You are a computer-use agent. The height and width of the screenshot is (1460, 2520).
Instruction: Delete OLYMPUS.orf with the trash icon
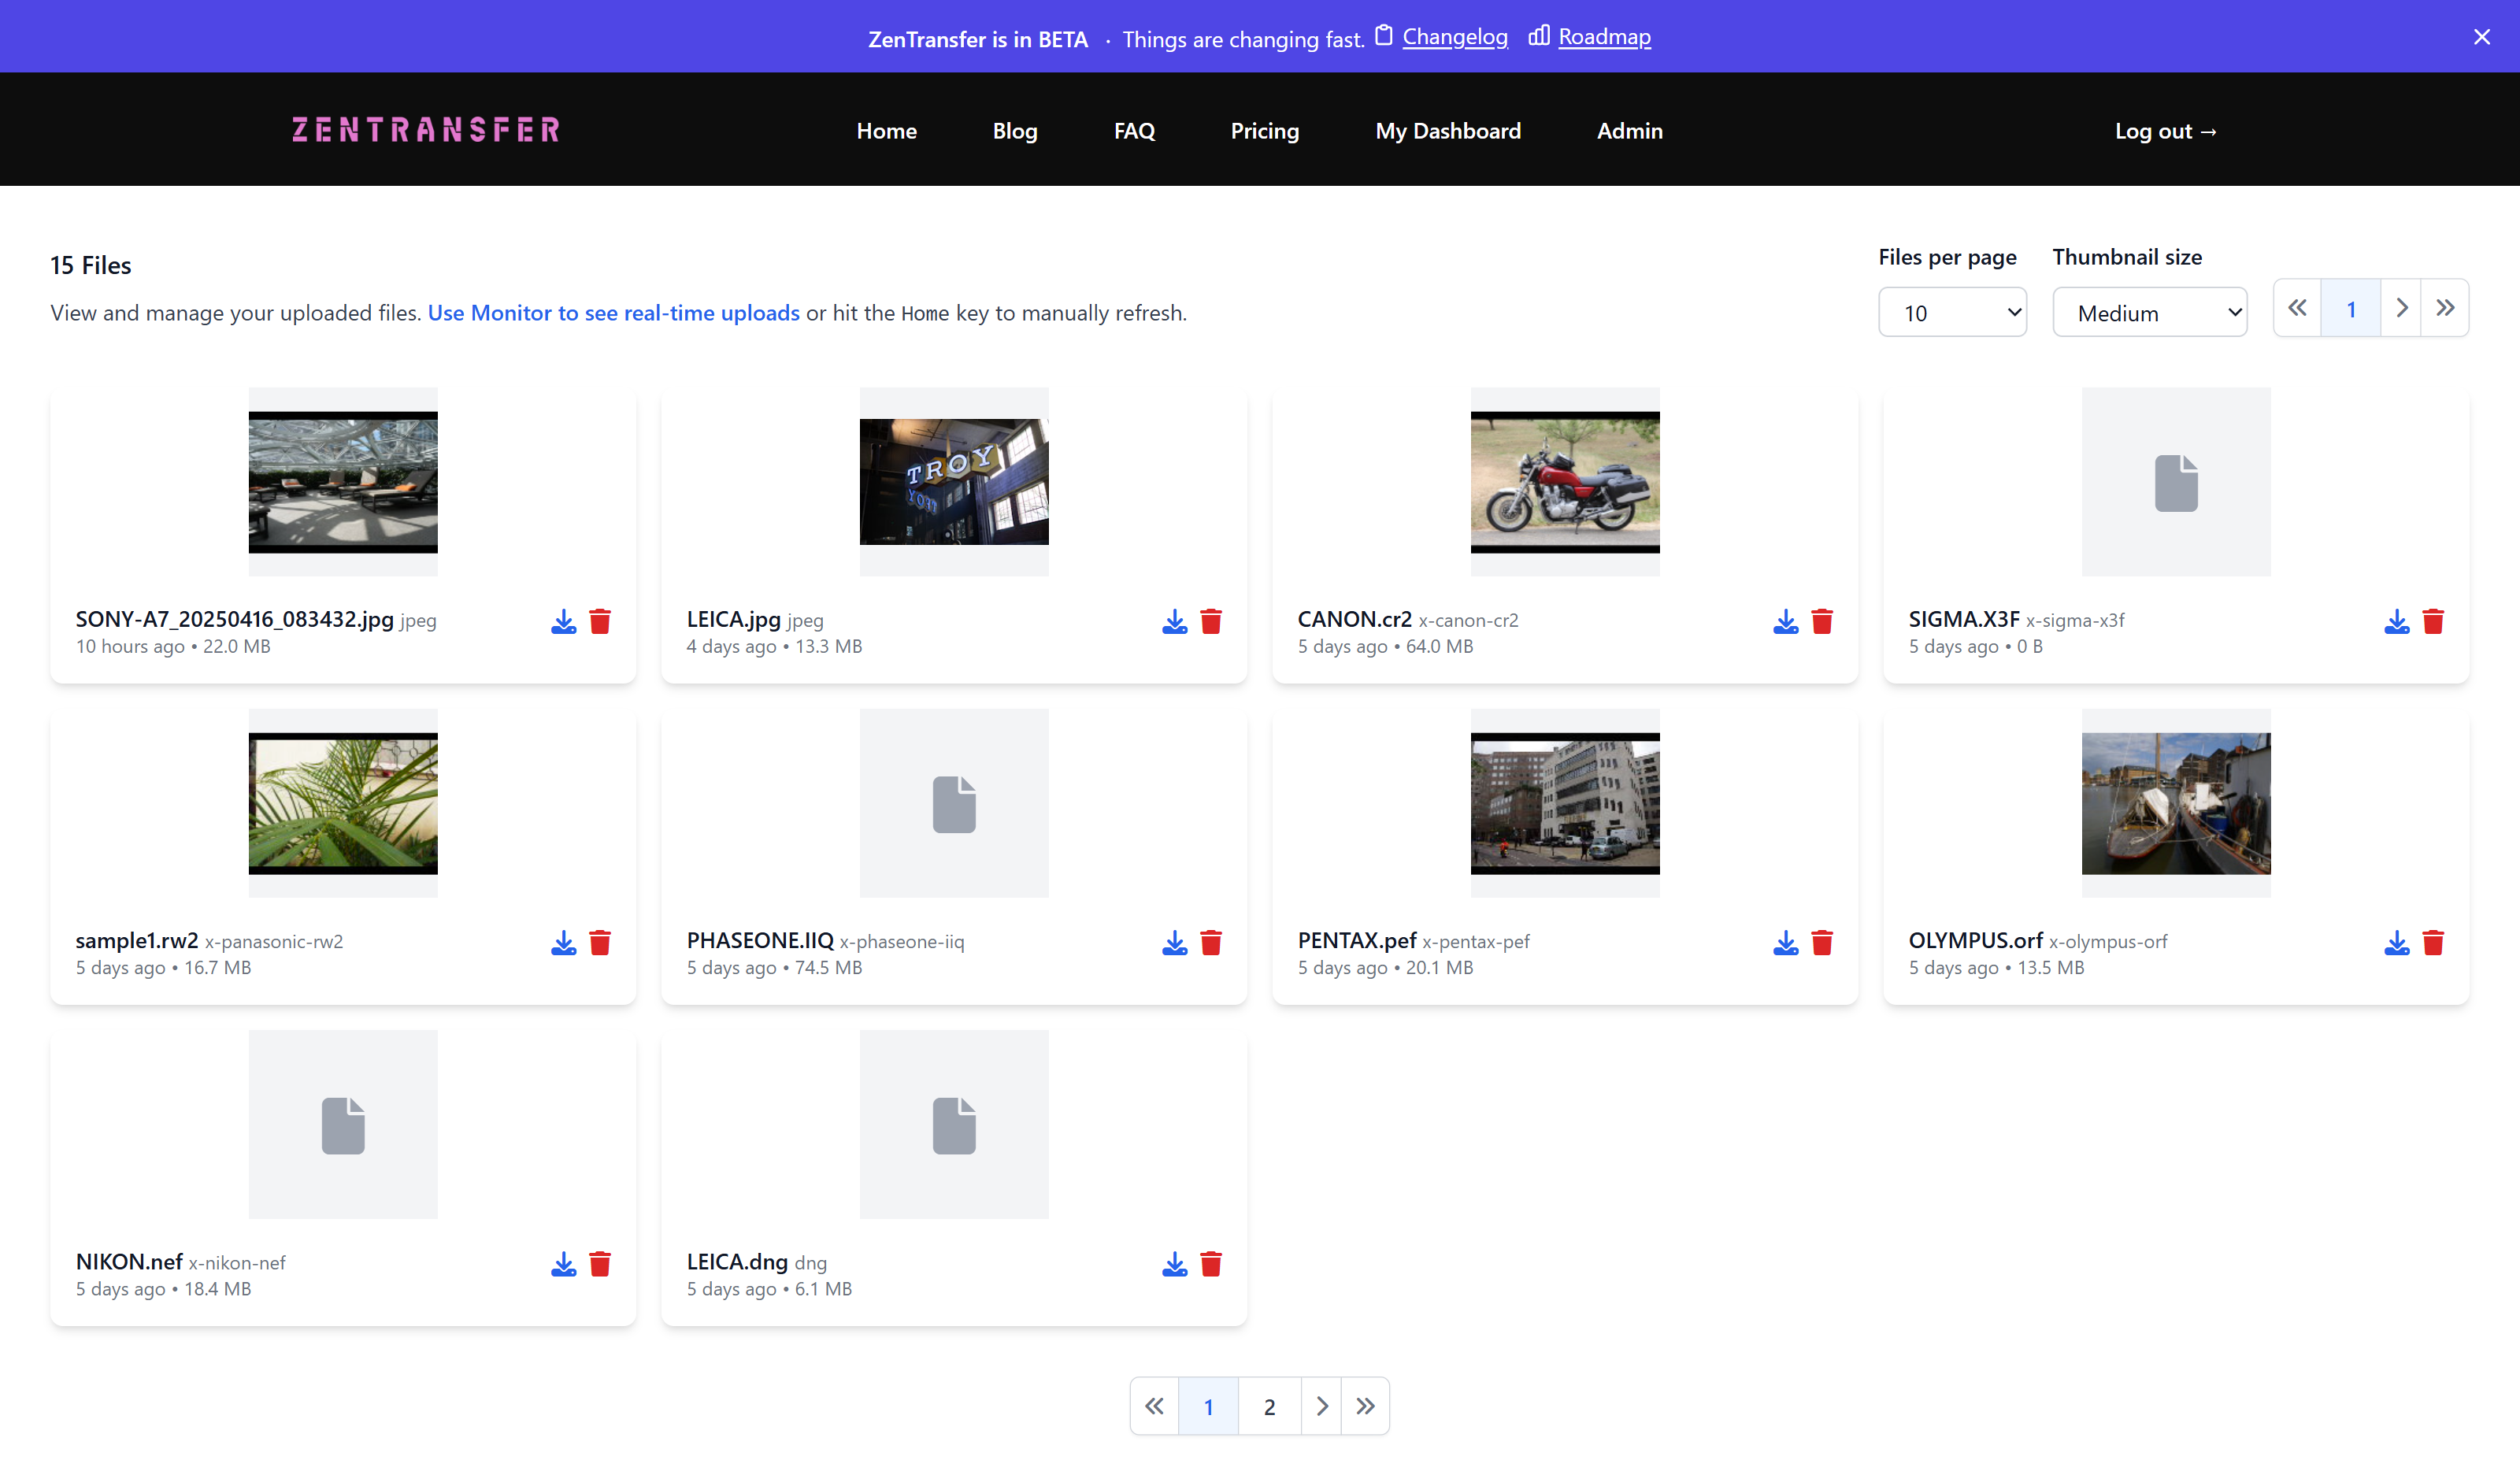coord(2434,942)
